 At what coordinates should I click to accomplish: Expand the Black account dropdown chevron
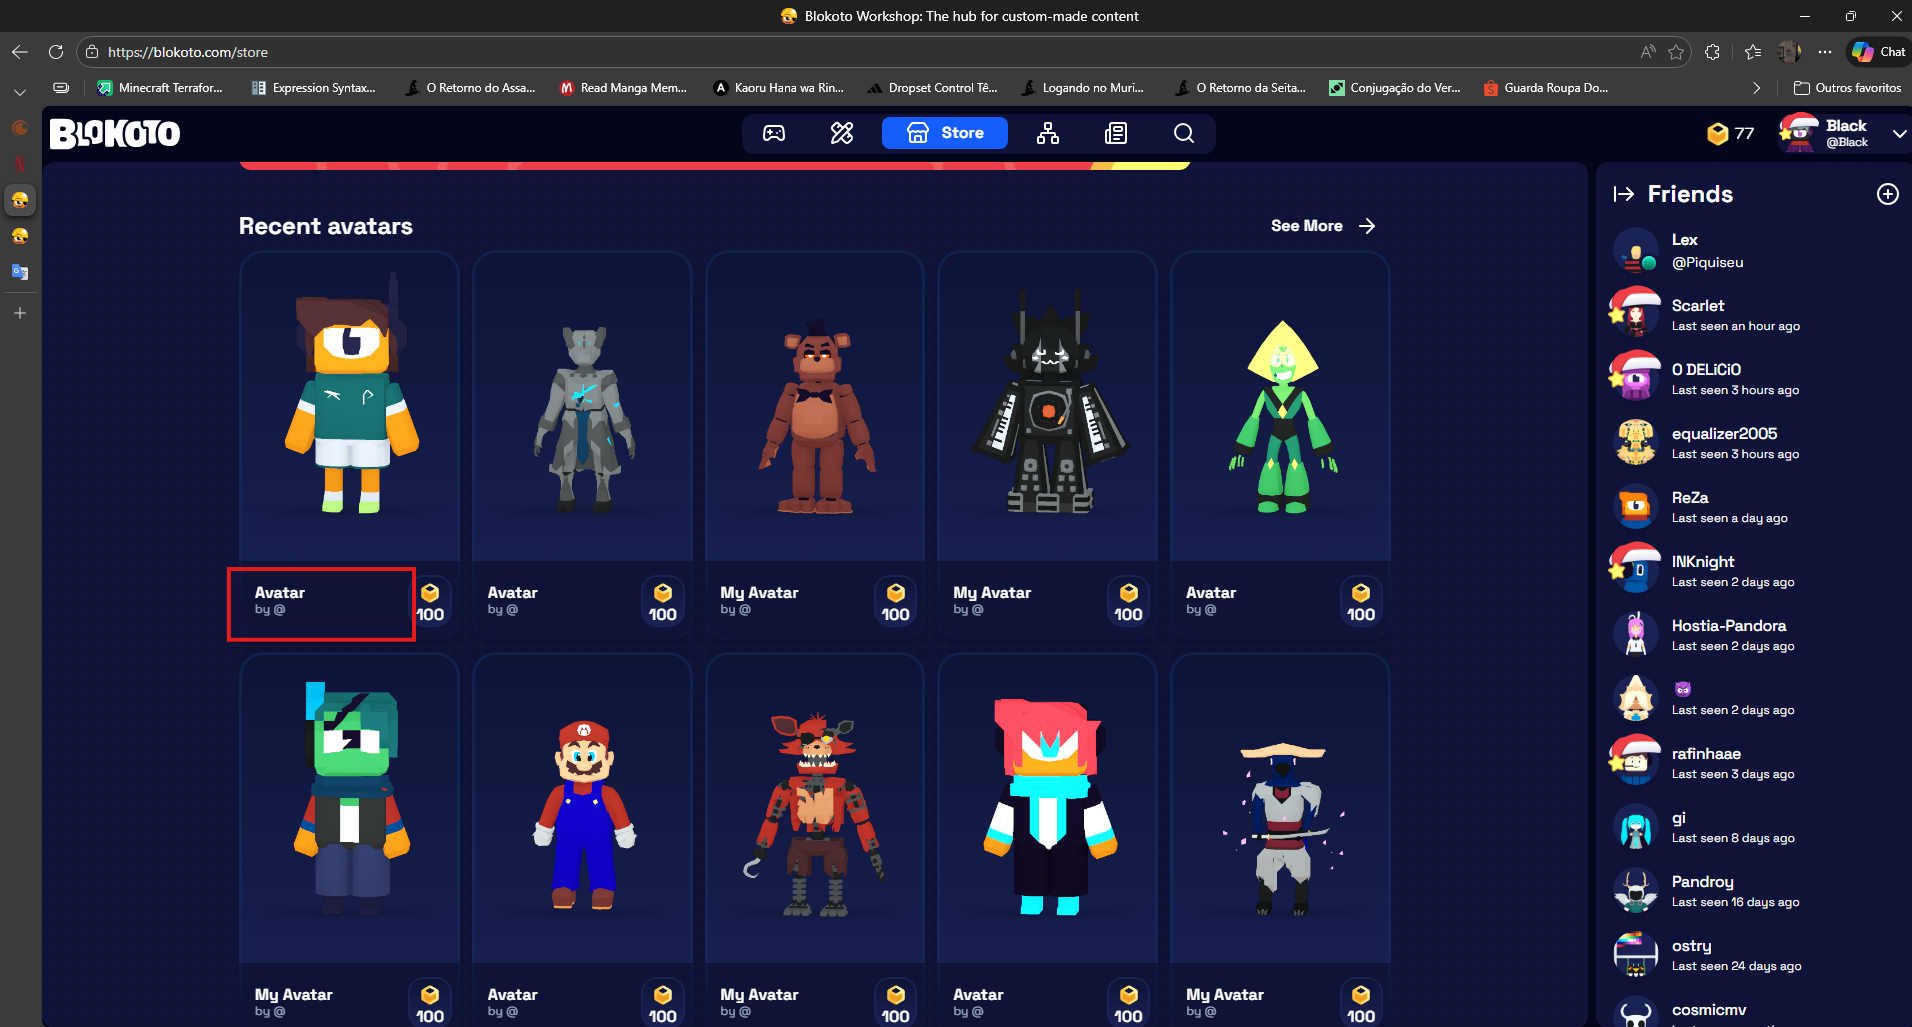pos(1898,133)
